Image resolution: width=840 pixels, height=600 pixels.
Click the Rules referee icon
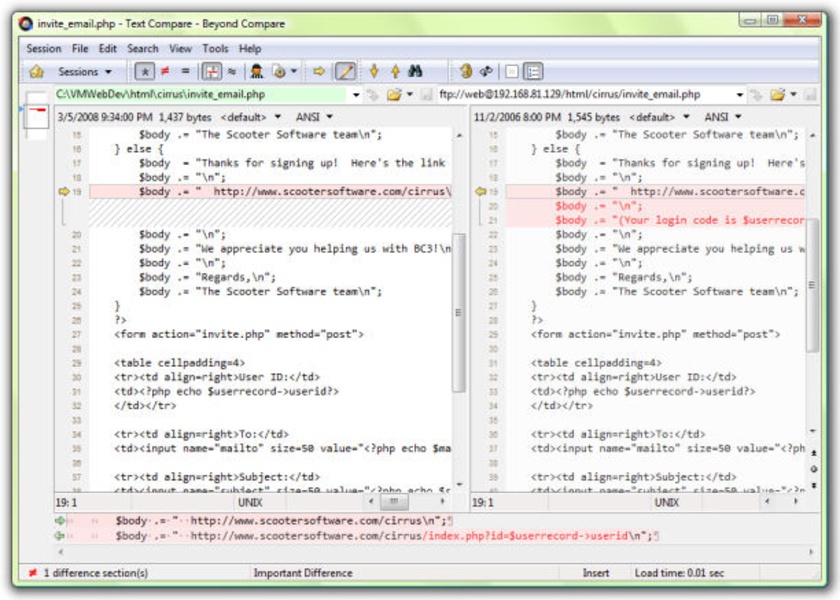(x=257, y=72)
